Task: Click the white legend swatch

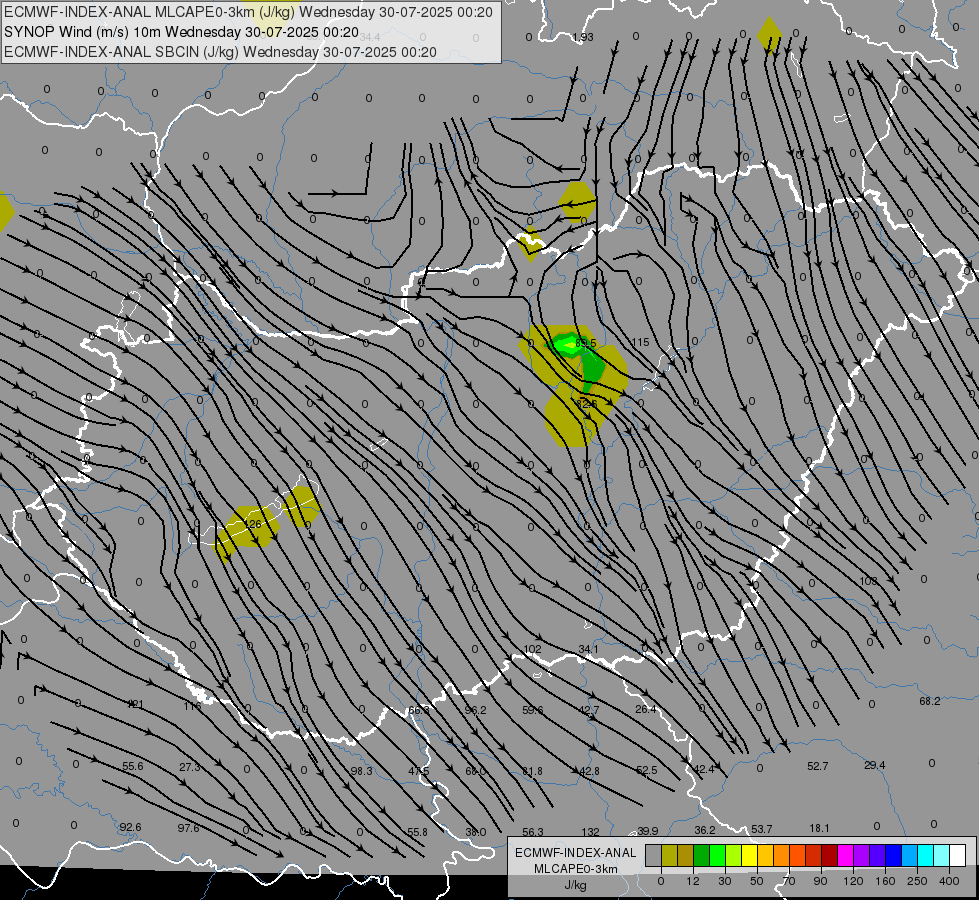Action: 957,856
